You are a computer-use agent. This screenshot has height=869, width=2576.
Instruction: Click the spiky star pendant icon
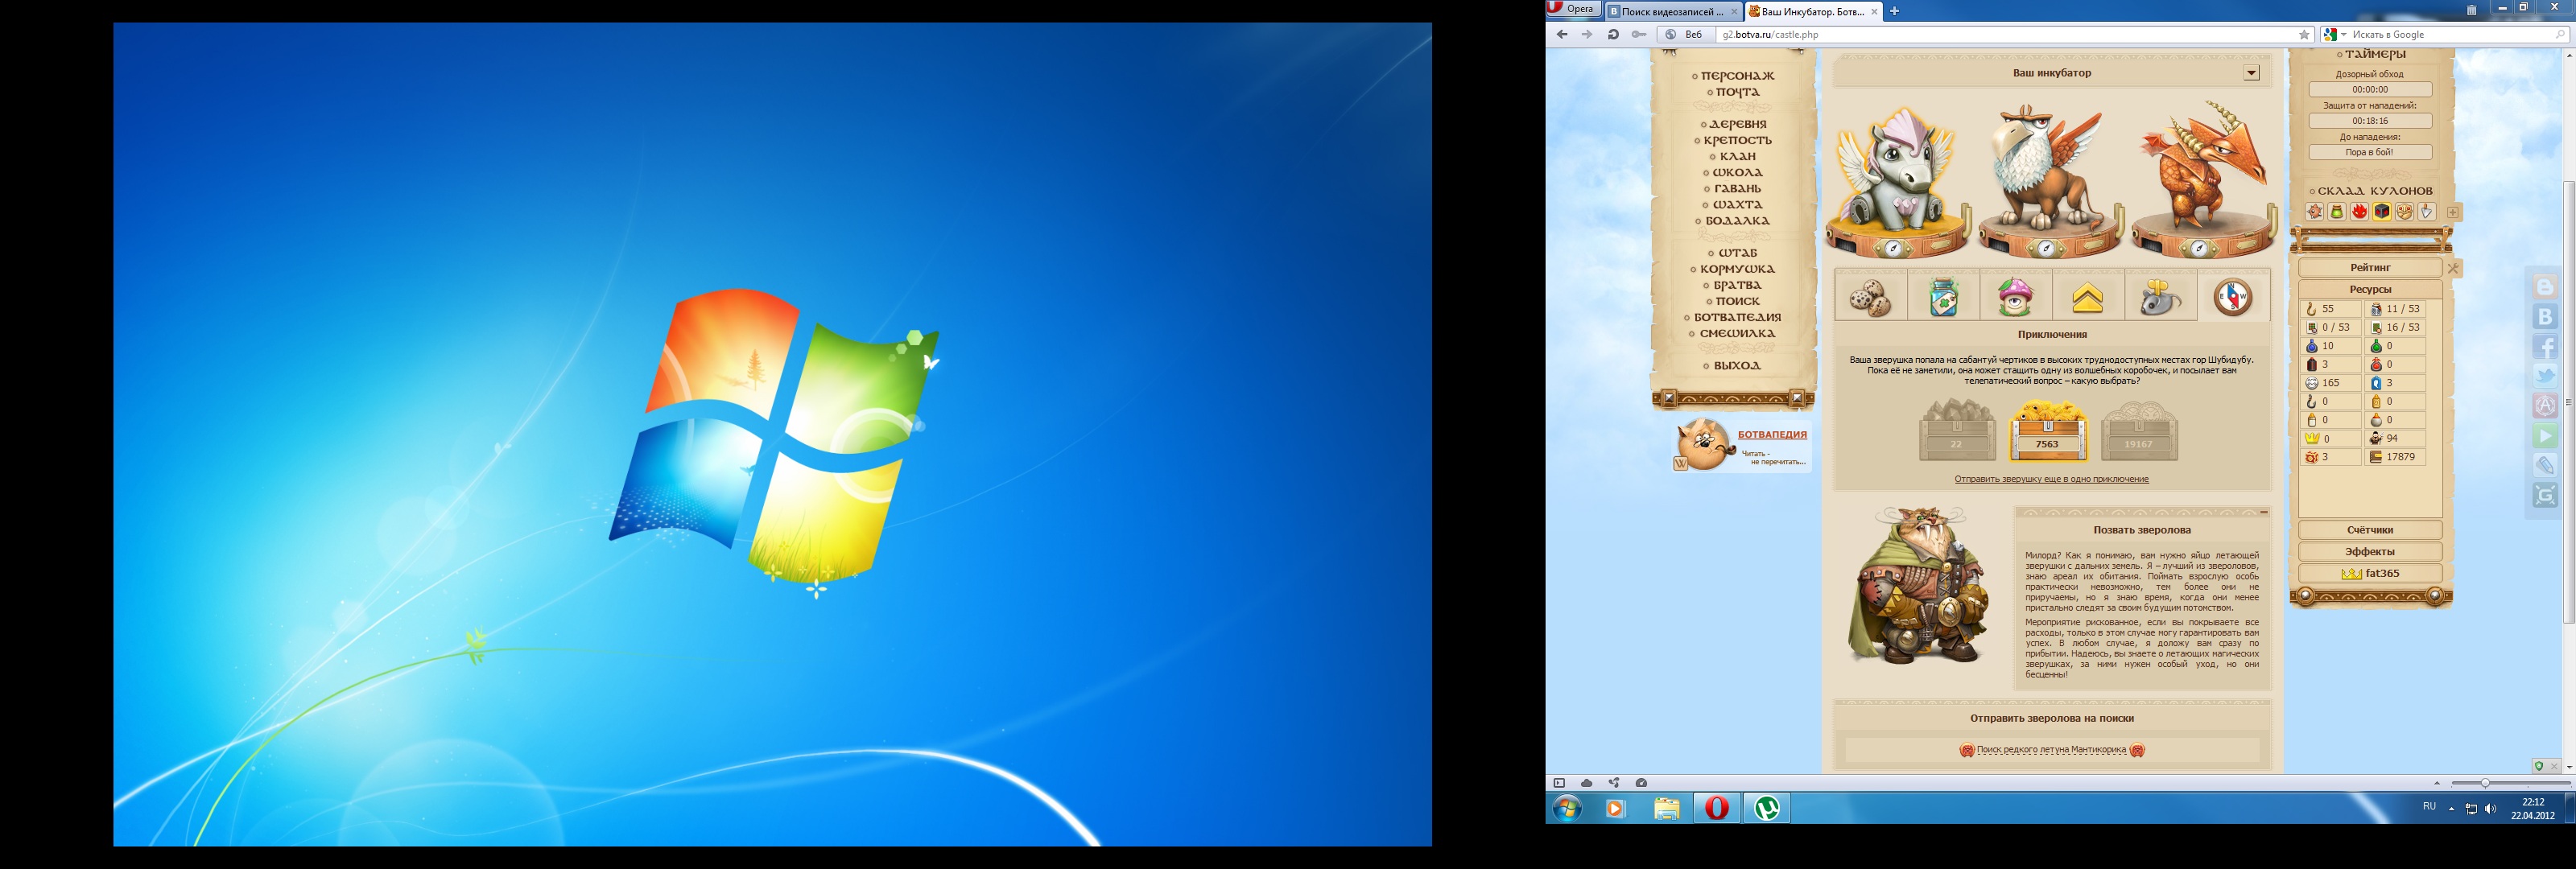2314,212
